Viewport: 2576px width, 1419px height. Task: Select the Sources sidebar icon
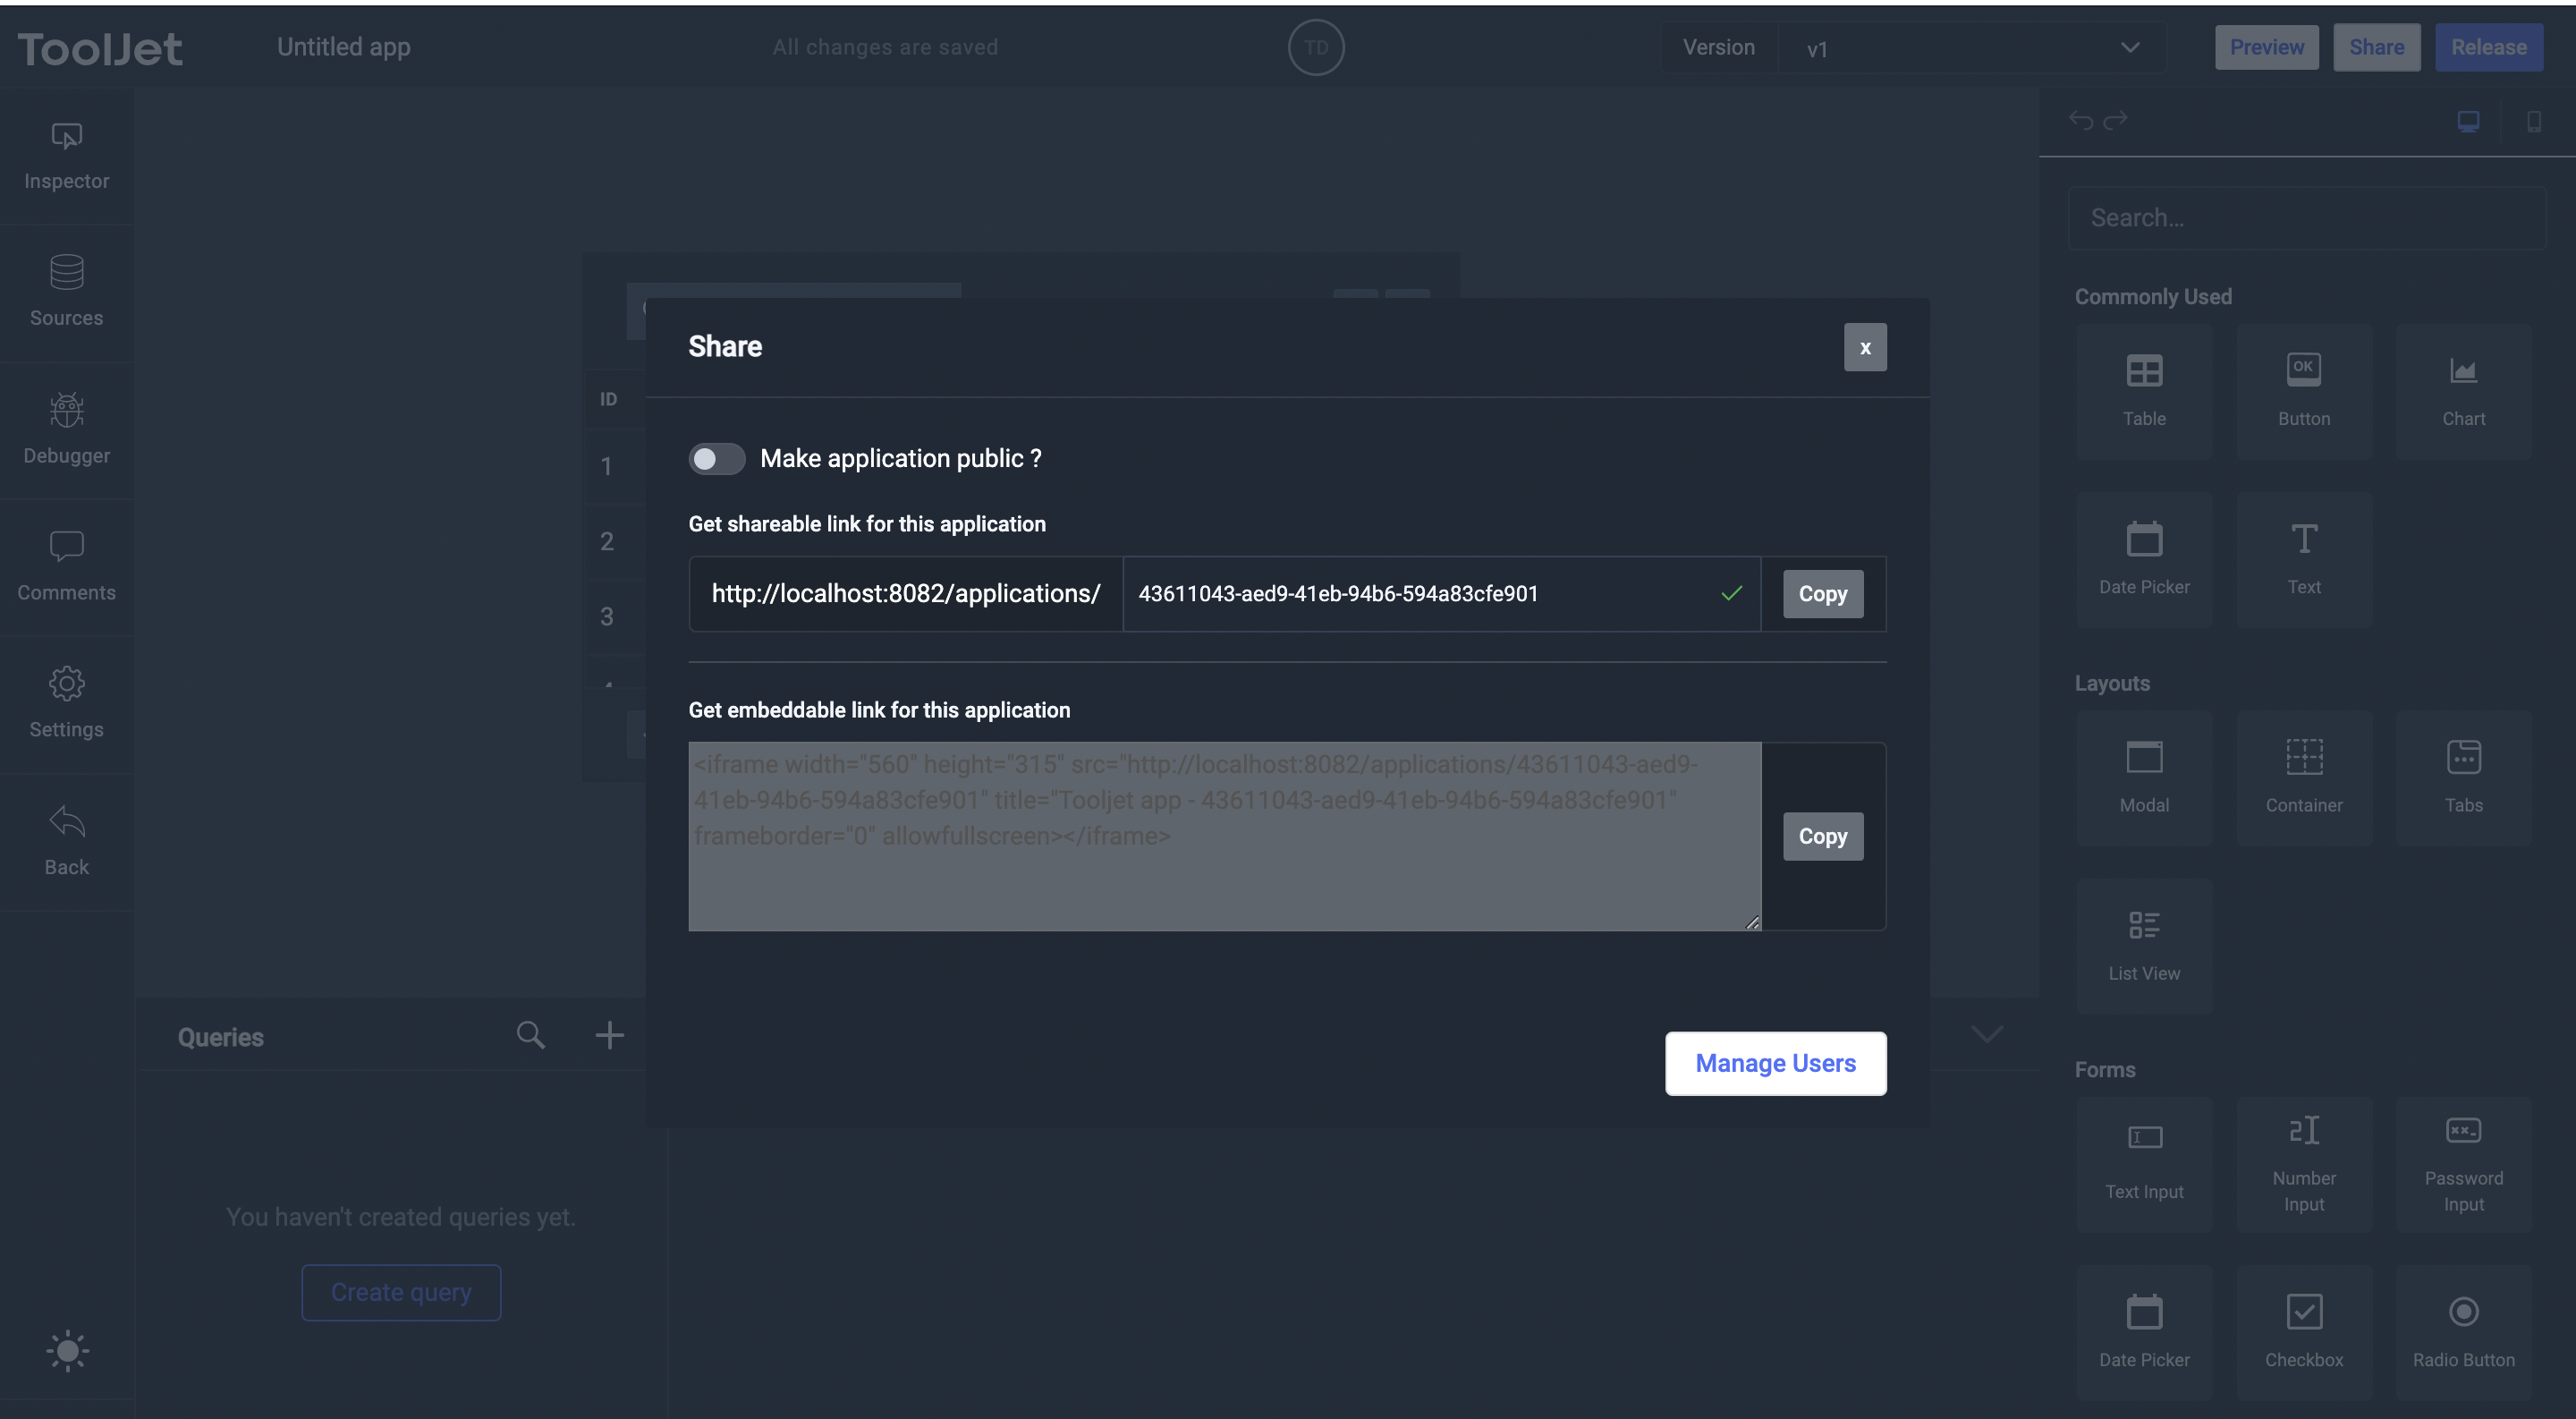pos(66,292)
